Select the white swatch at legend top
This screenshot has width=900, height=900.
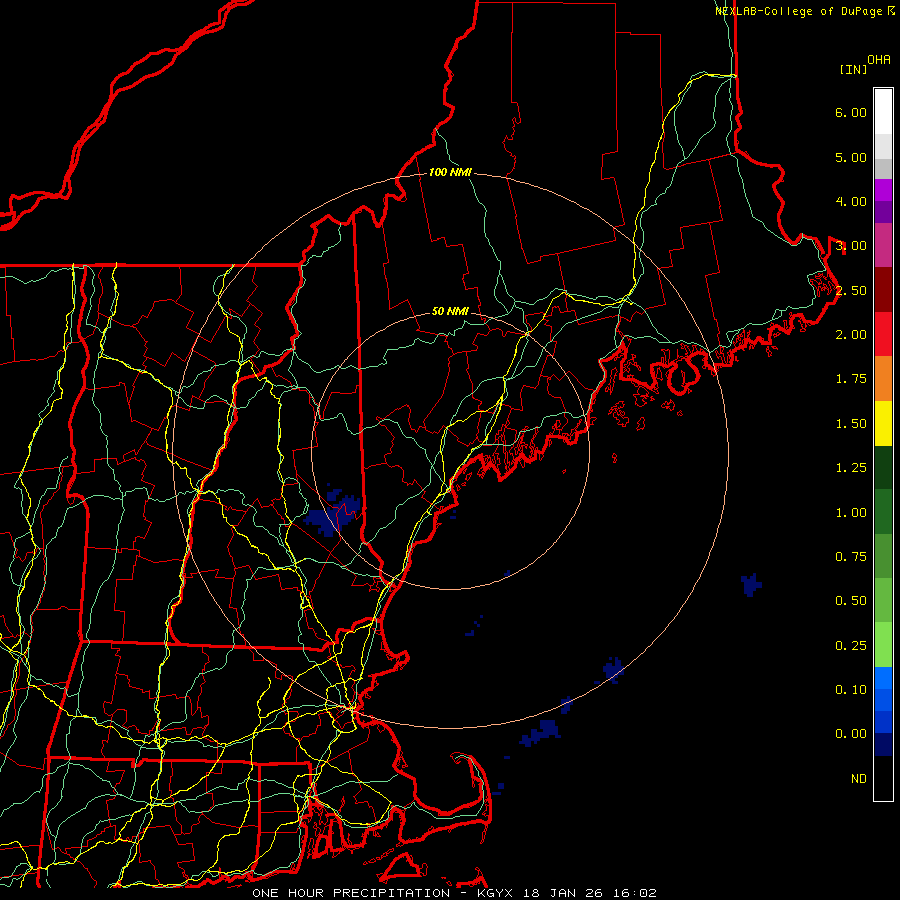[883, 112]
